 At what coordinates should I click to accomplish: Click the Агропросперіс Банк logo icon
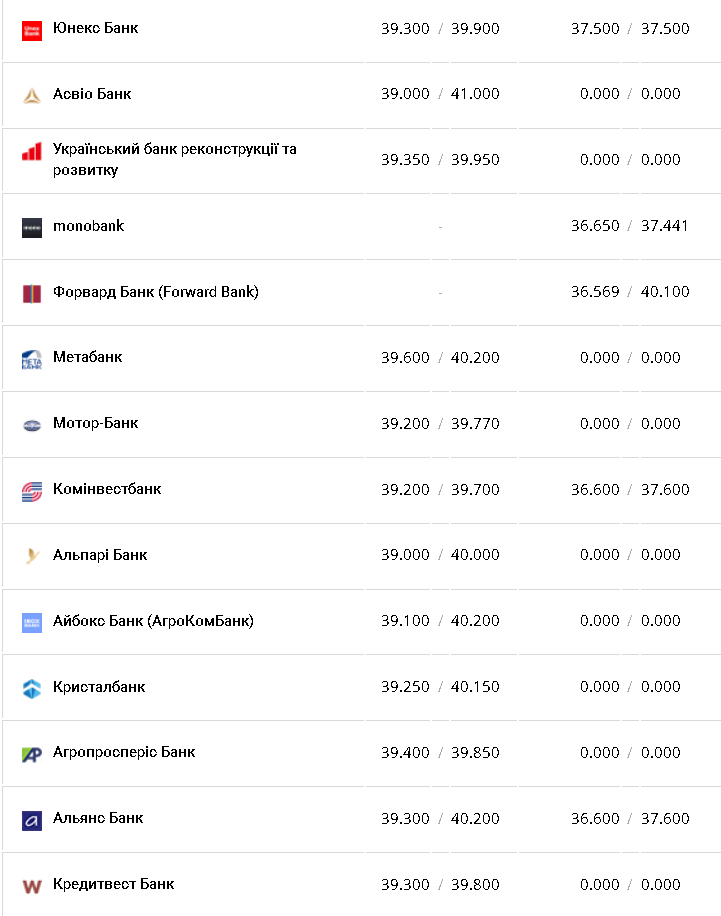pos(32,754)
